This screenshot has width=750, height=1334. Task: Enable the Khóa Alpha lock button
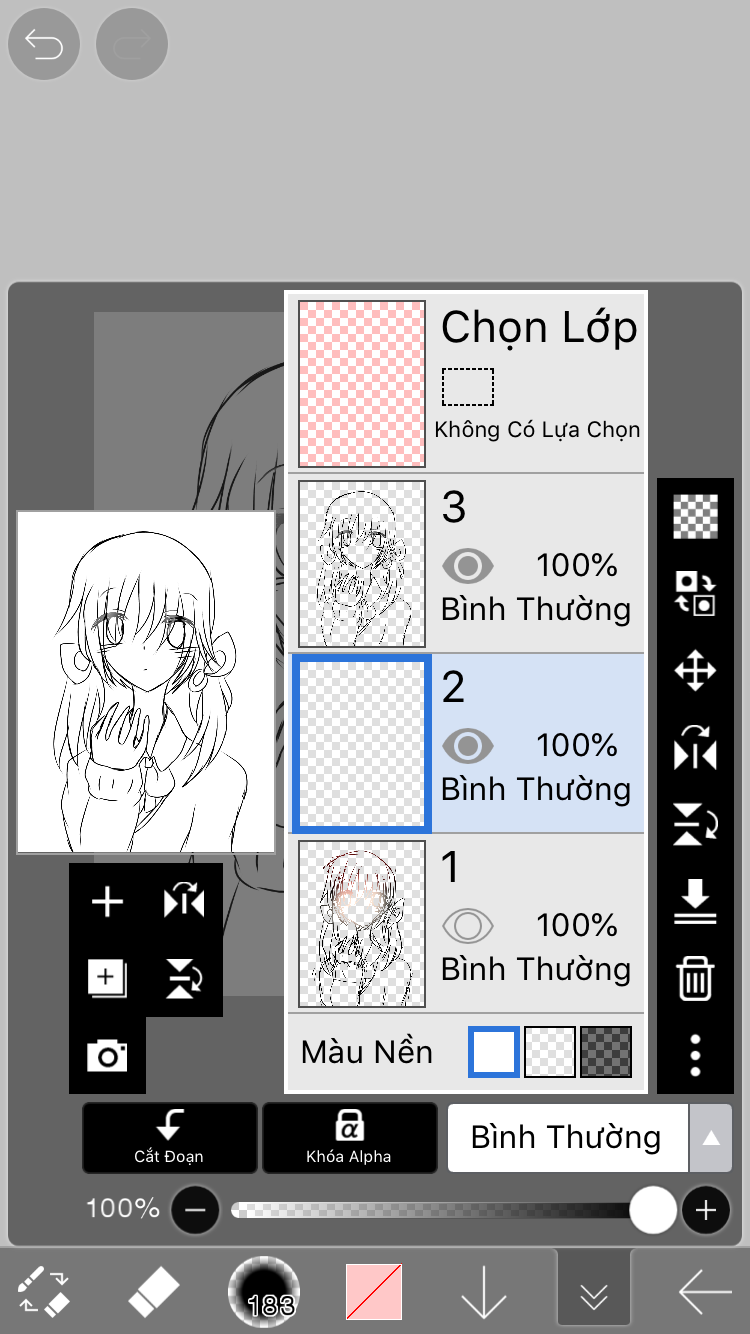pos(349,1137)
